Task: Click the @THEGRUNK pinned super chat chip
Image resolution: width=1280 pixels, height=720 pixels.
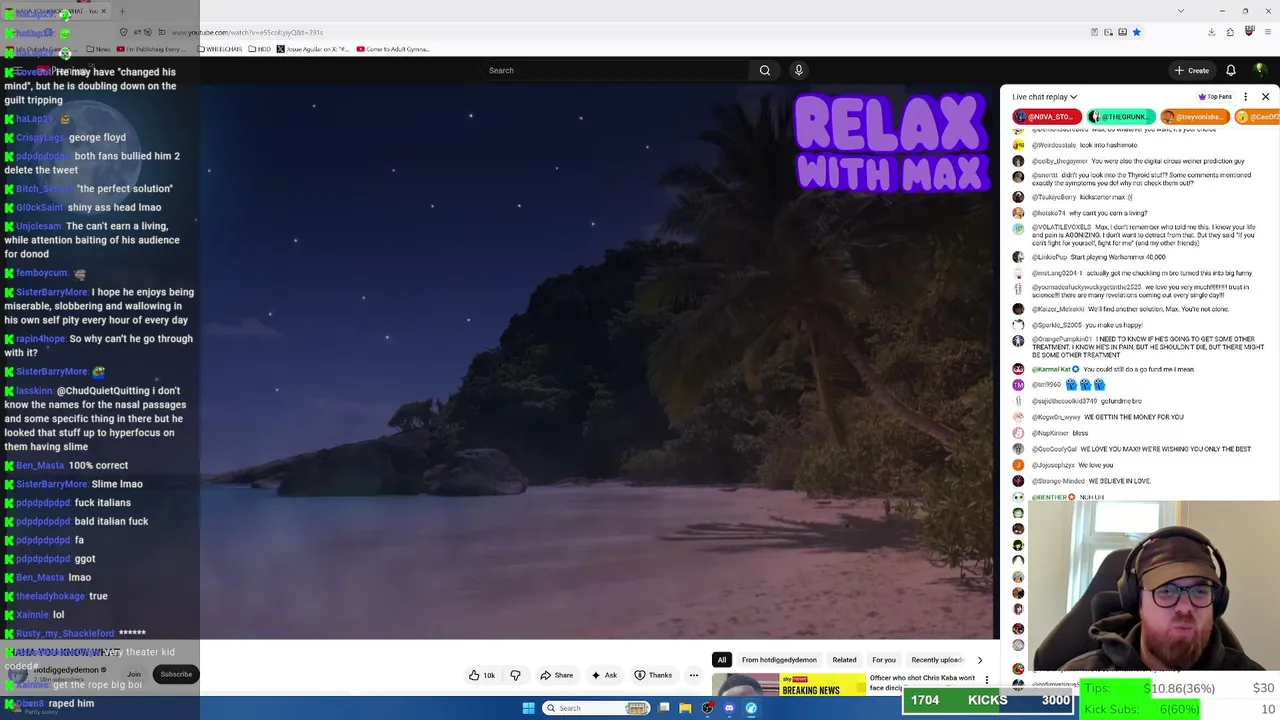Action: coord(1122,117)
